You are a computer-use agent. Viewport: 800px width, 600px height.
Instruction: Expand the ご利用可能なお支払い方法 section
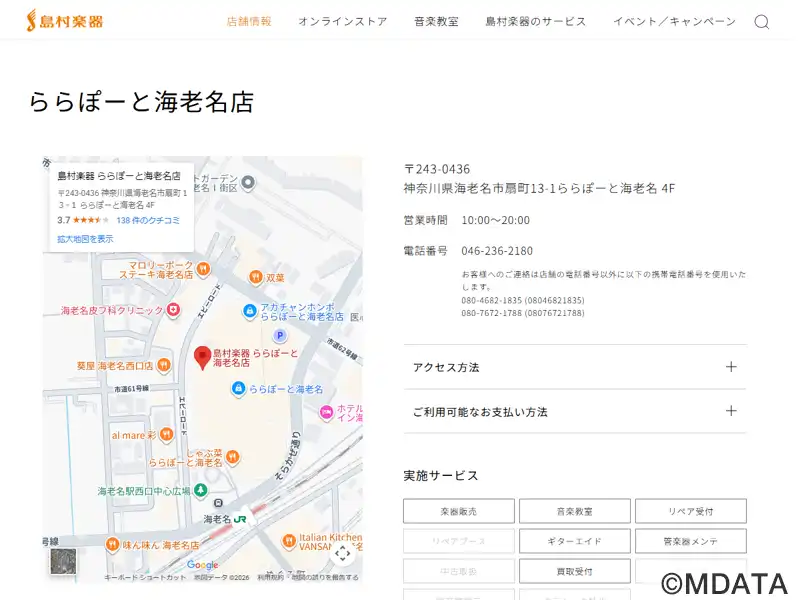(x=574, y=411)
